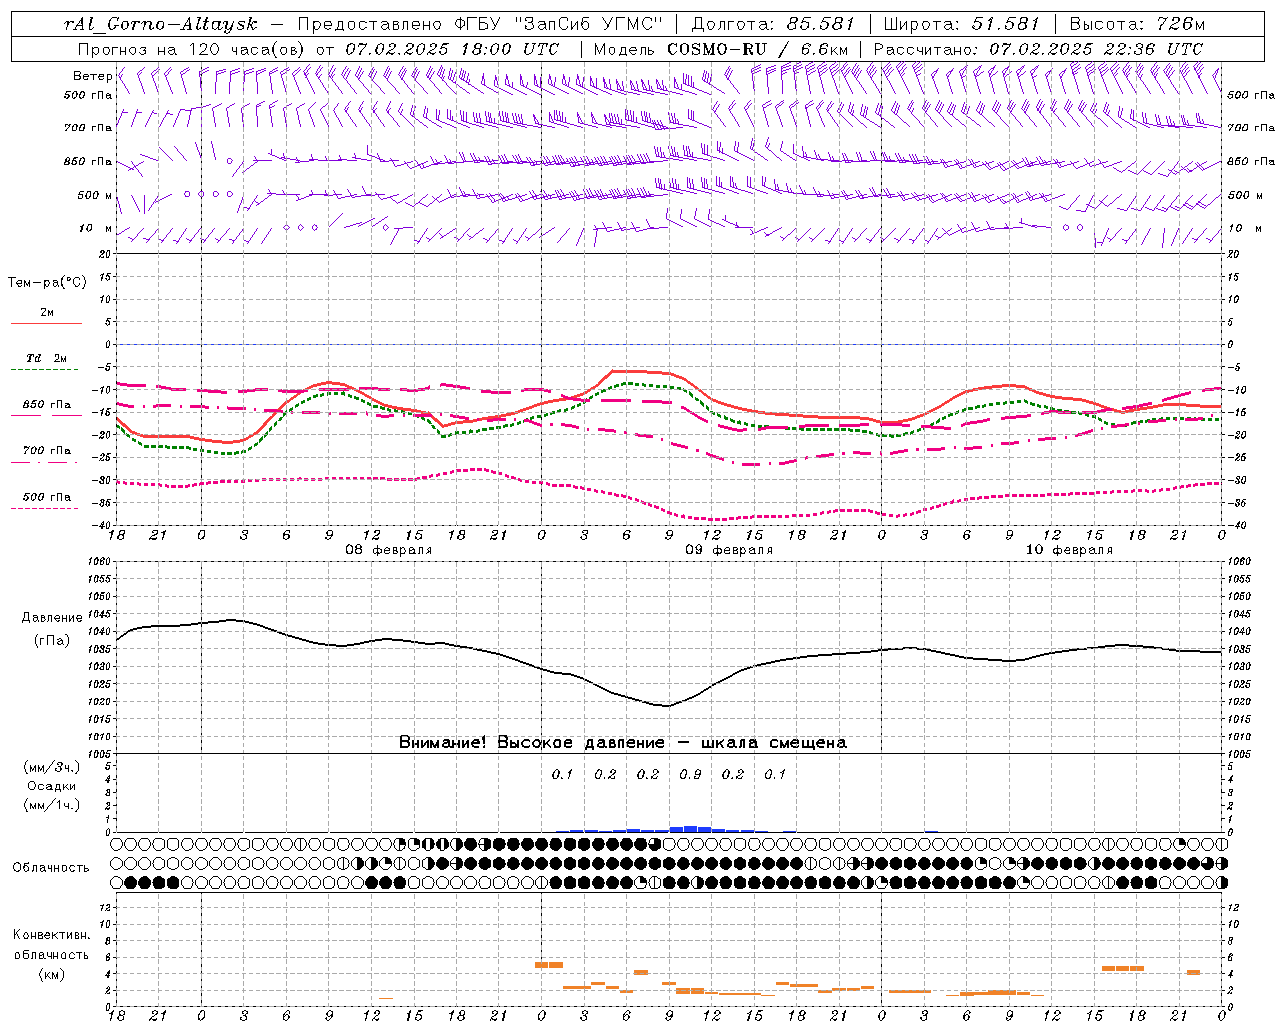The height and width of the screenshot is (1024, 1280).
Task: Click the date label 08 февраля
Action: pyautogui.click(x=389, y=550)
